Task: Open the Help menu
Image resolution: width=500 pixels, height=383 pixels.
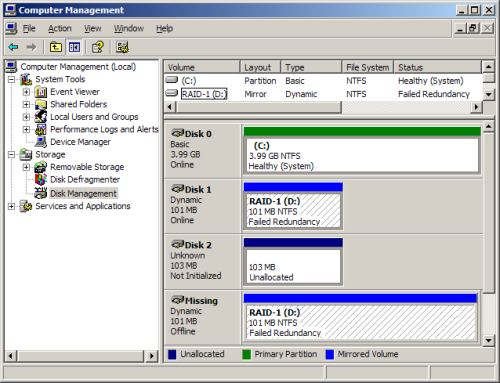Action: [165, 29]
